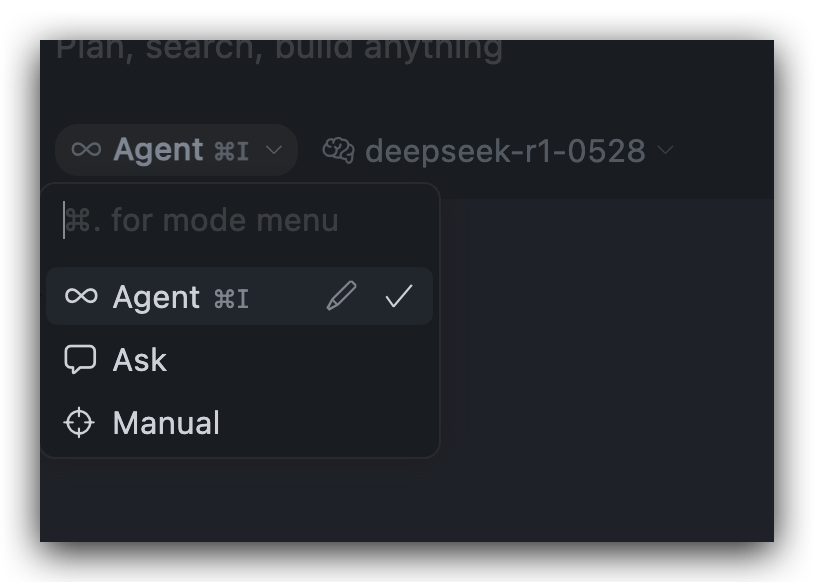Choose the Agent label in the mode list
Viewport: 814px width, 582px height.
(x=156, y=297)
